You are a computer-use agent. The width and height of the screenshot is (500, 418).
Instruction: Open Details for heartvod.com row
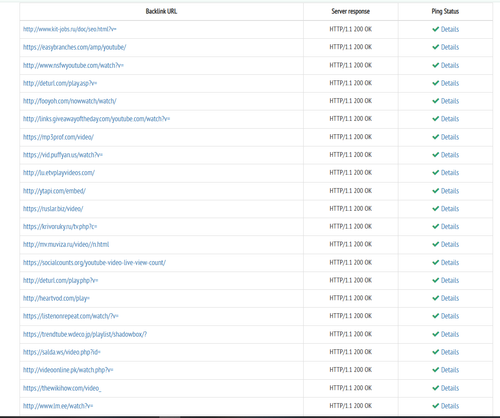[x=450, y=298]
